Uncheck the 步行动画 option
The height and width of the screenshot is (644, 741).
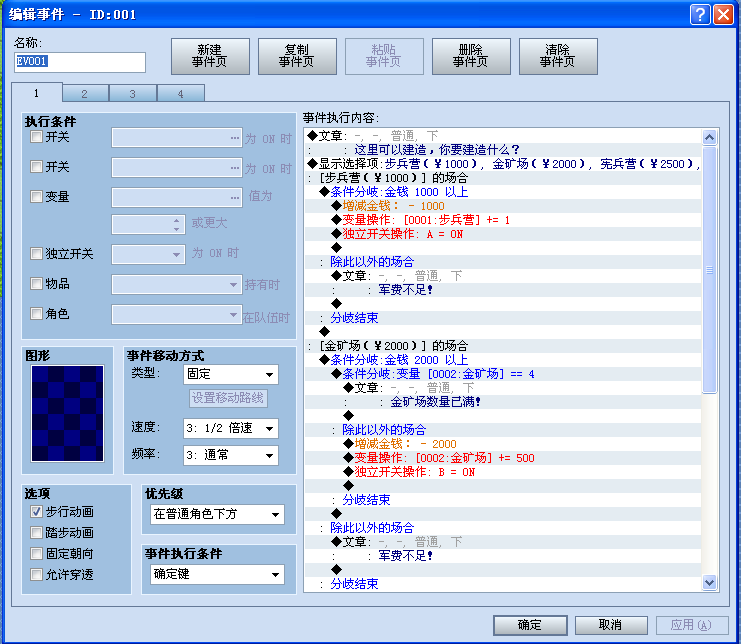tap(36, 512)
